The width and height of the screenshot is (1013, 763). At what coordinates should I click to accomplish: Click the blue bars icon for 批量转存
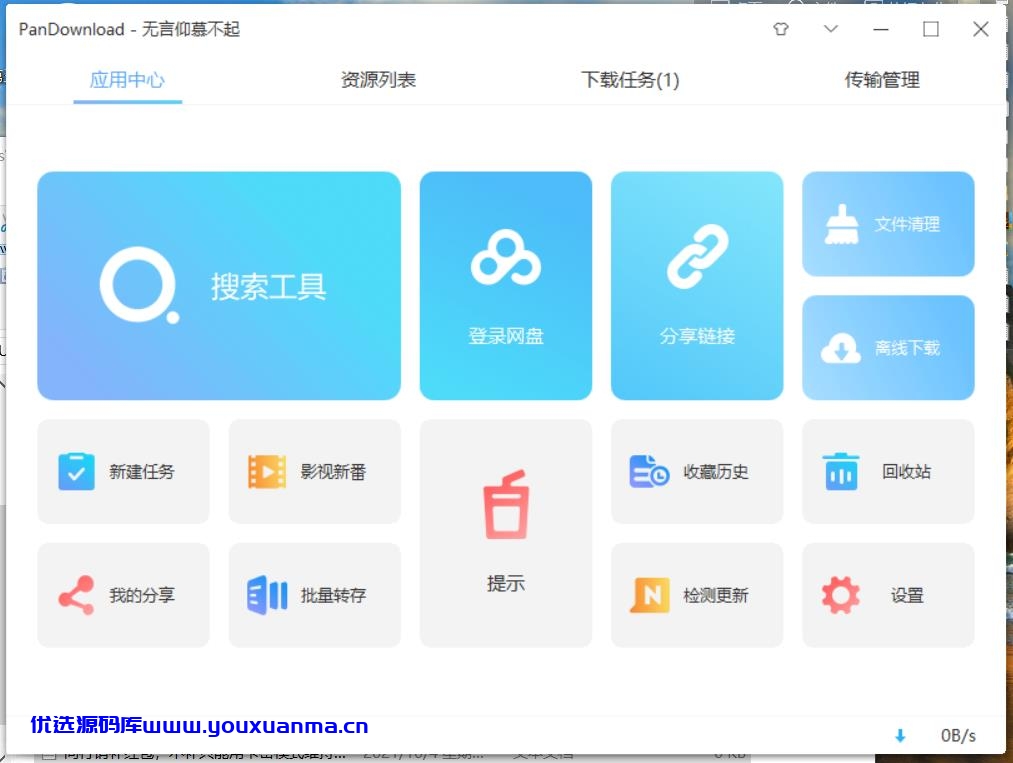267,595
